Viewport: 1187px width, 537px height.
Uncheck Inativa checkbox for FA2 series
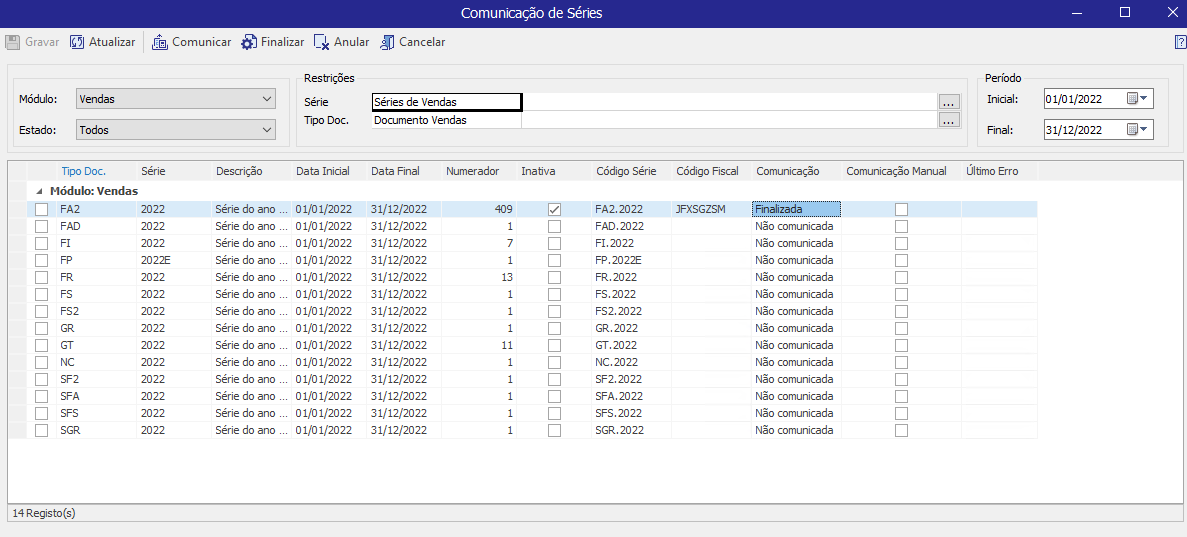[x=554, y=209]
